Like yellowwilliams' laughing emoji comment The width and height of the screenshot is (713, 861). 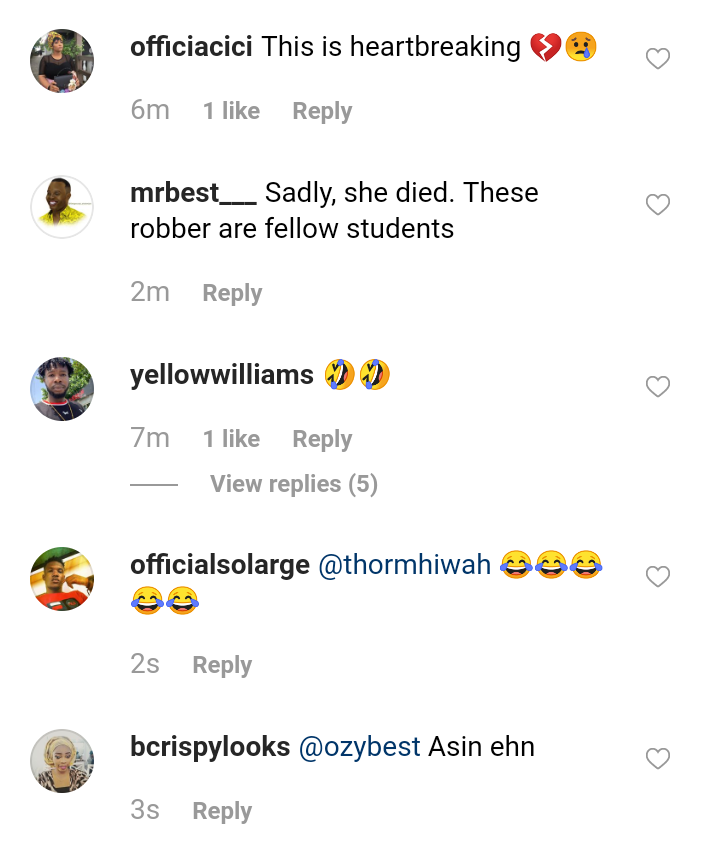[657, 387]
